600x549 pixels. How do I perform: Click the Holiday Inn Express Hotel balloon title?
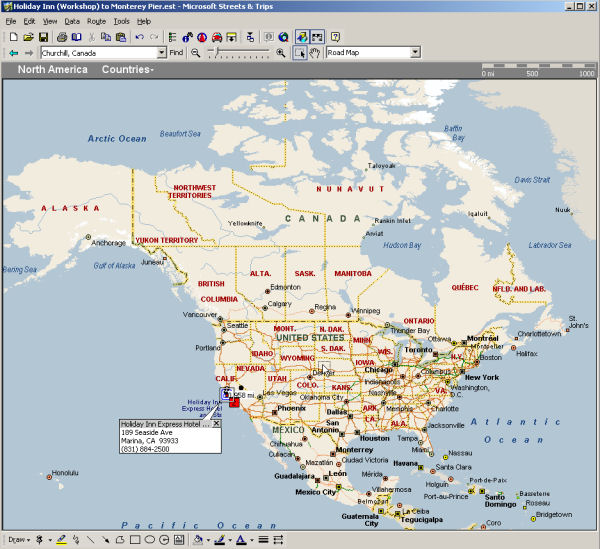point(165,424)
